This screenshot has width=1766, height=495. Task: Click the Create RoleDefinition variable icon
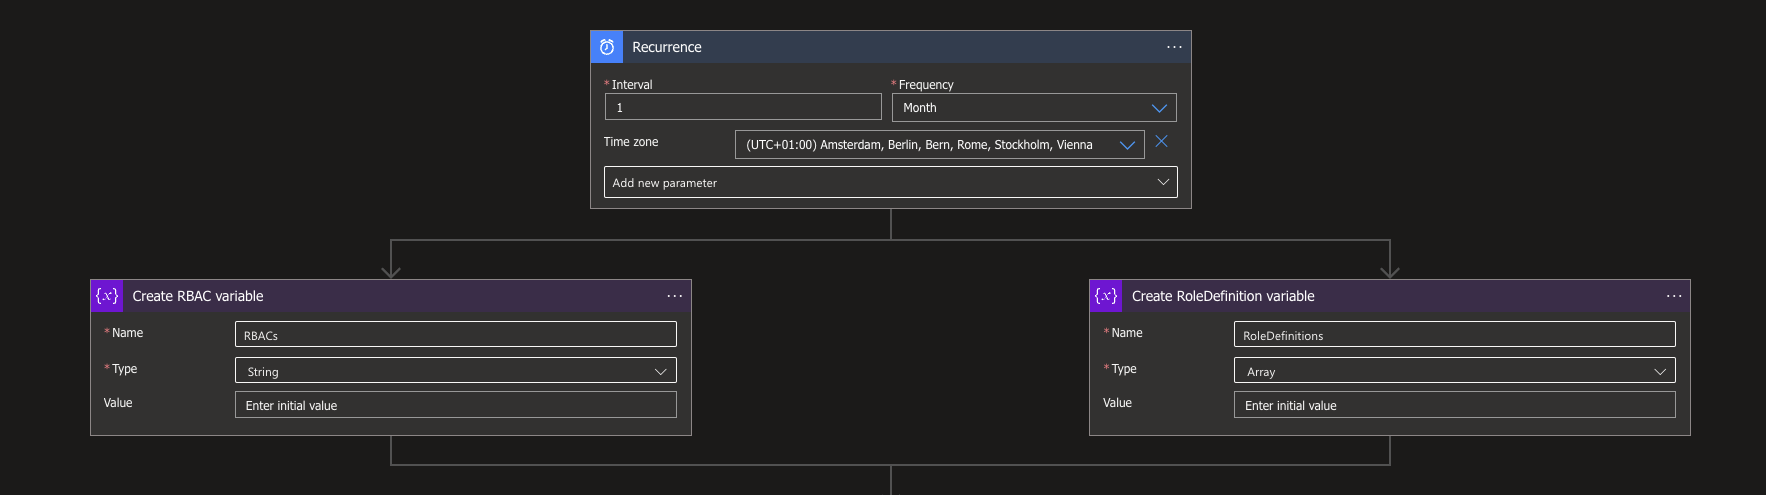tap(1106, 296)
